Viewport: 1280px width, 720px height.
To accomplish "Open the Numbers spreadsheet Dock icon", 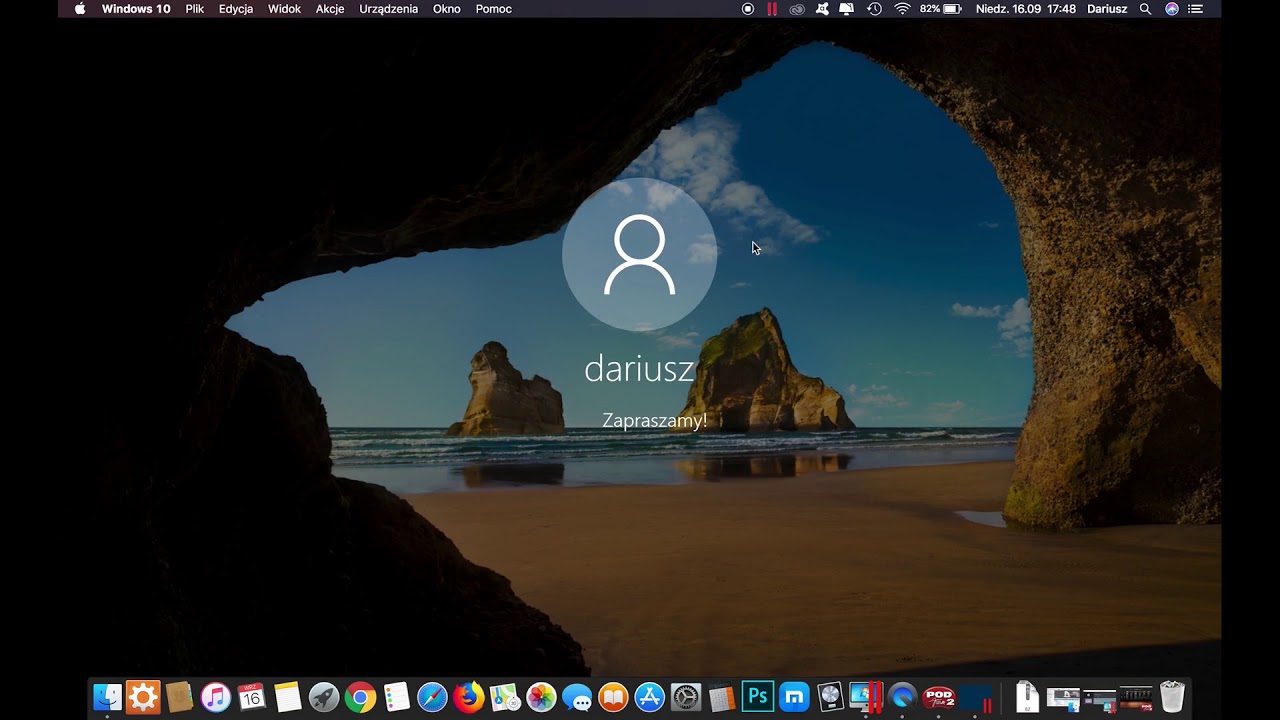I will [x=722, y=697].
